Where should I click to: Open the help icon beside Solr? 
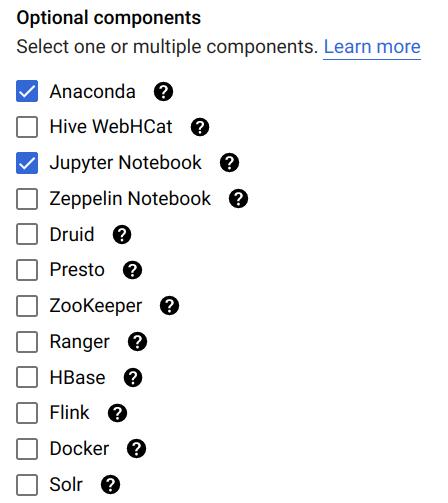coord(110,485)
